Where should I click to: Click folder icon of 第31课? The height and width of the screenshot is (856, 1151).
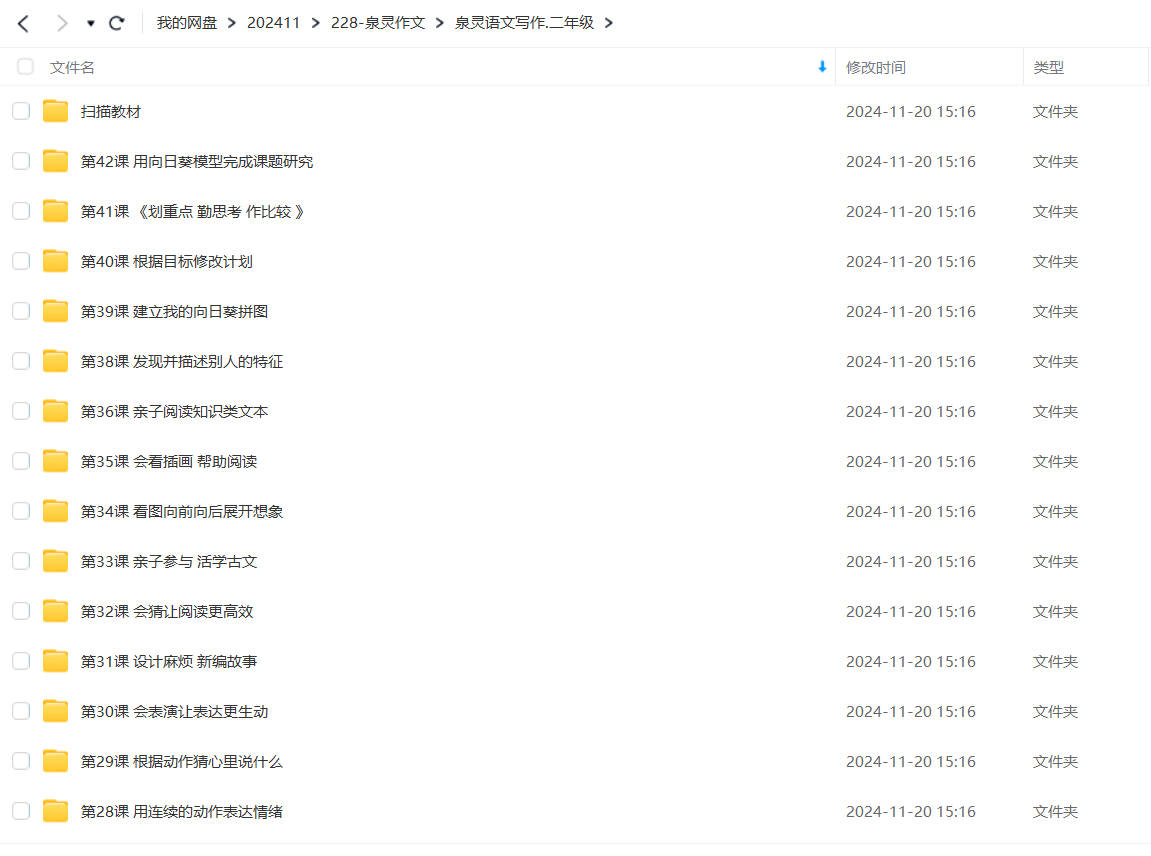coord(55,661)
